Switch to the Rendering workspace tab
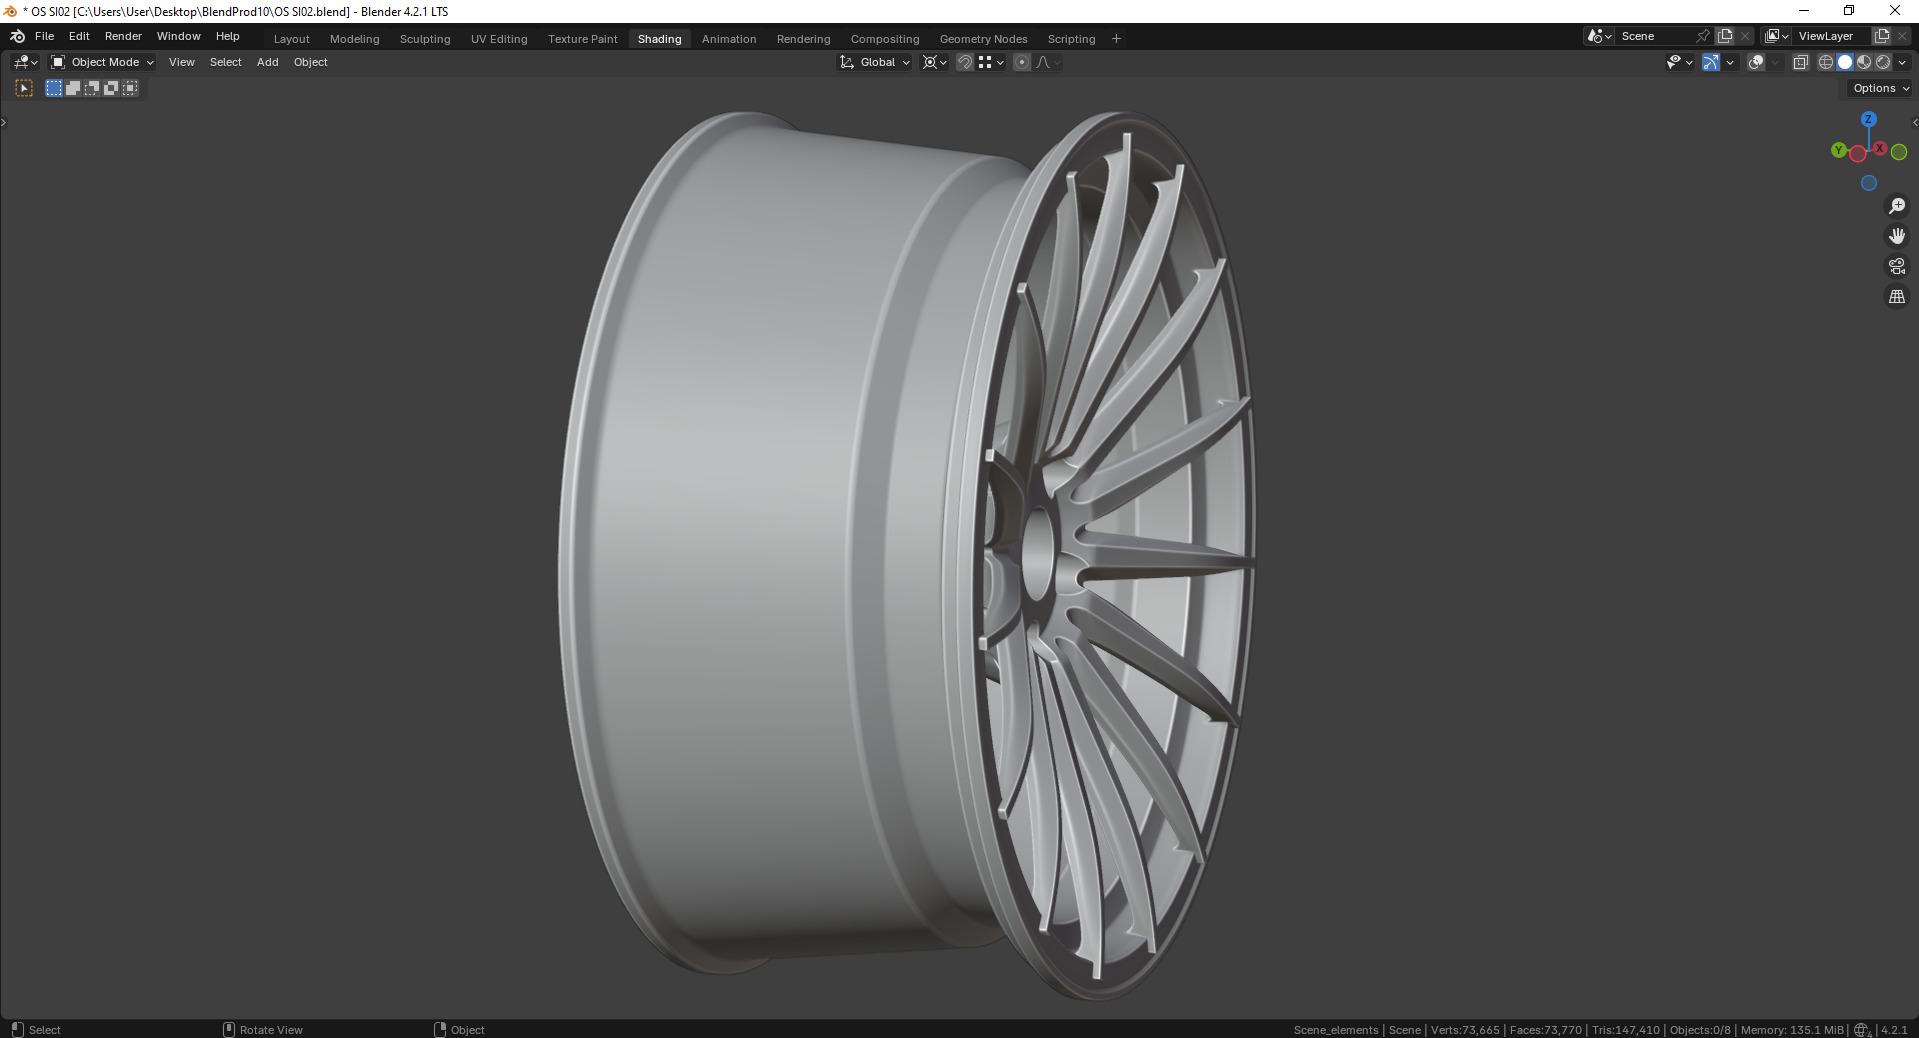Screen dimensions: 1919x1038 pos(804,39)
